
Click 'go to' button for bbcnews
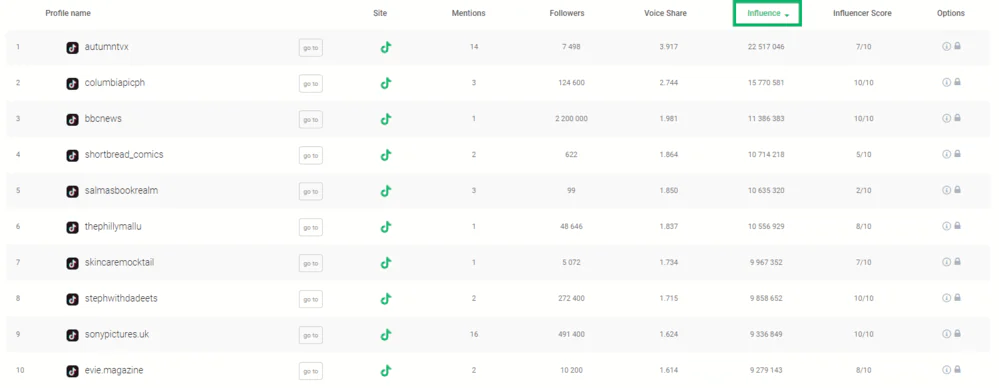pos(311,120)
